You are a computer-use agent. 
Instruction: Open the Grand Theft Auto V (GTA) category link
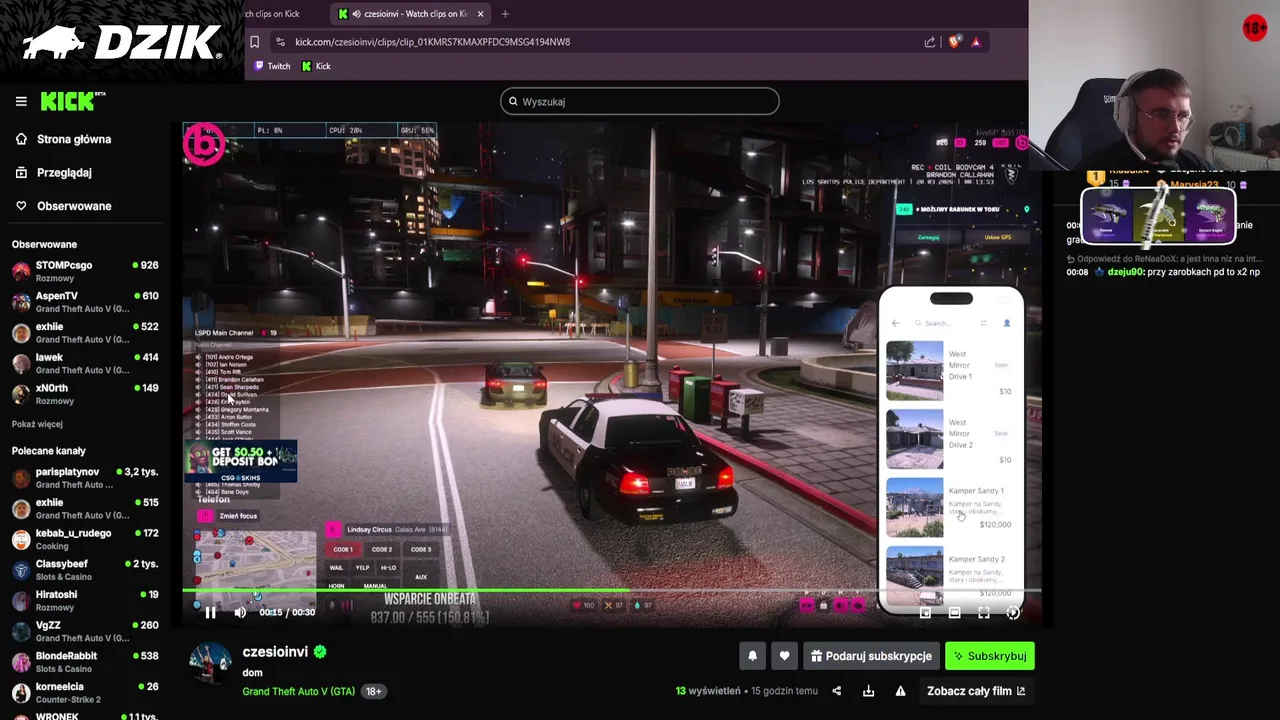coord(298,691)
